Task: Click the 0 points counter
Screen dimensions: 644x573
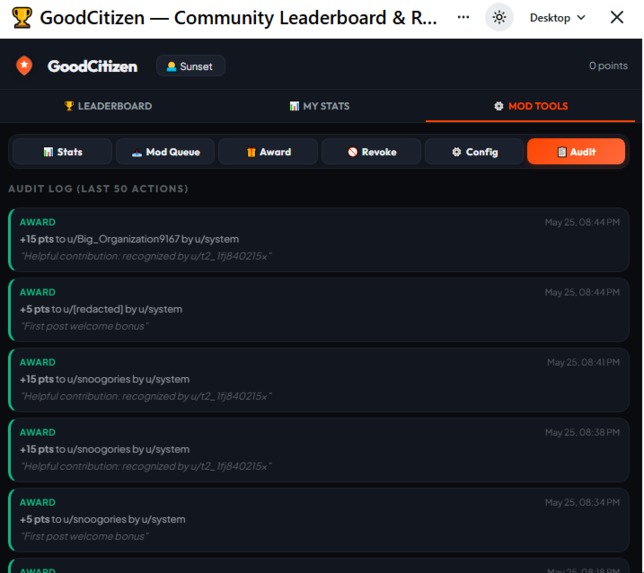Action: 608,66
